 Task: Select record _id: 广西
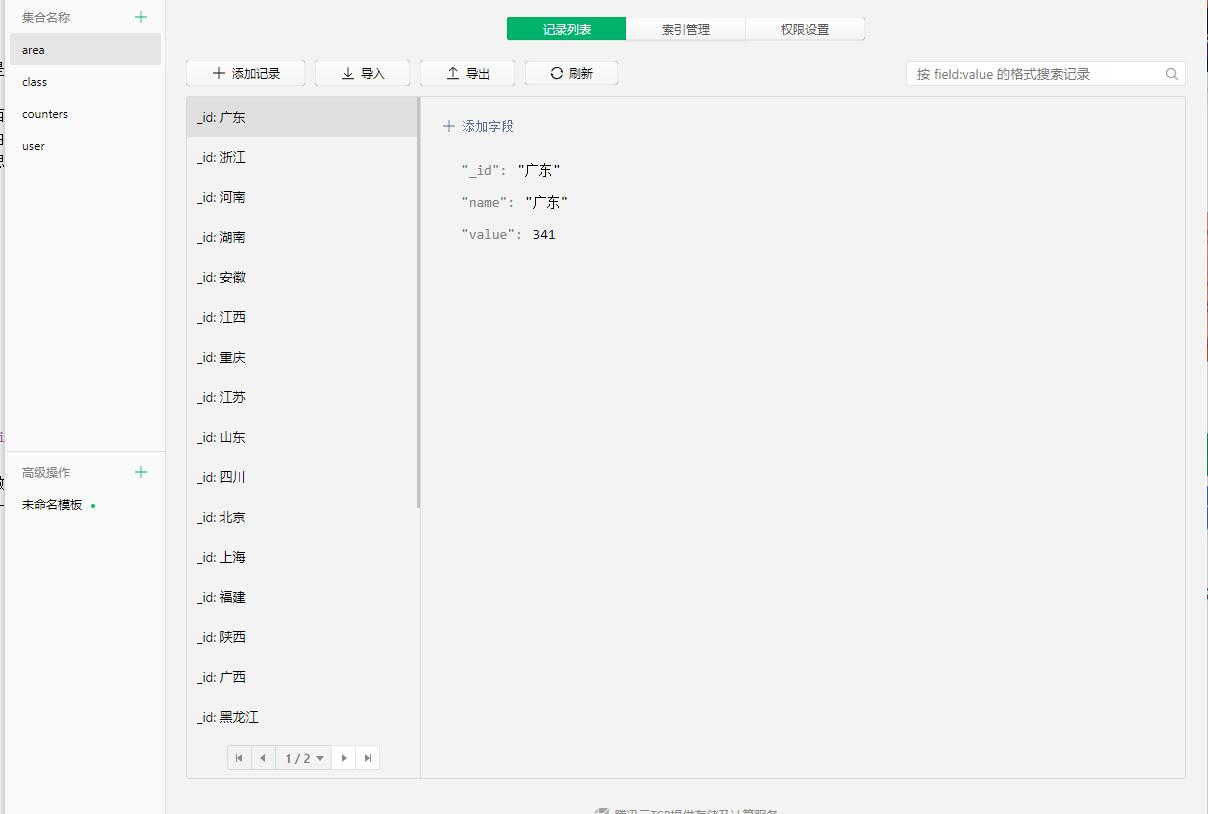coord(301,677)
